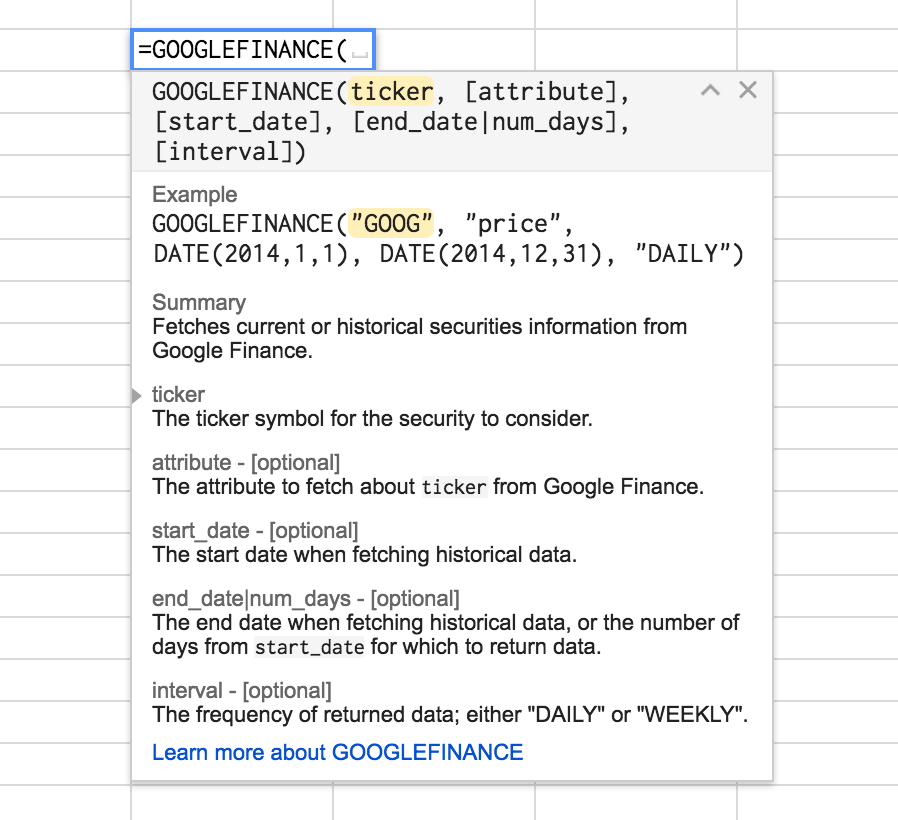Click the Summary heading

click(x=199, y=302)
